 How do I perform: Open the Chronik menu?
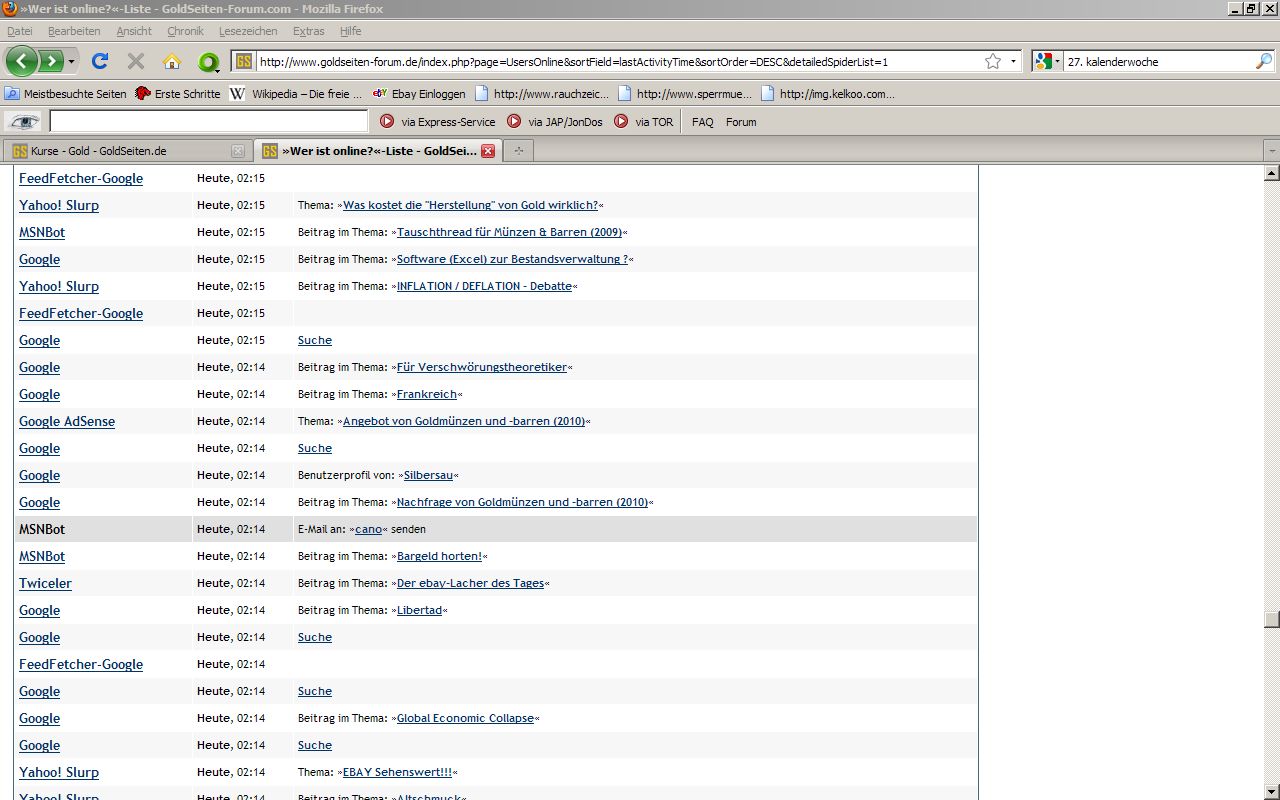click(185, 31)
